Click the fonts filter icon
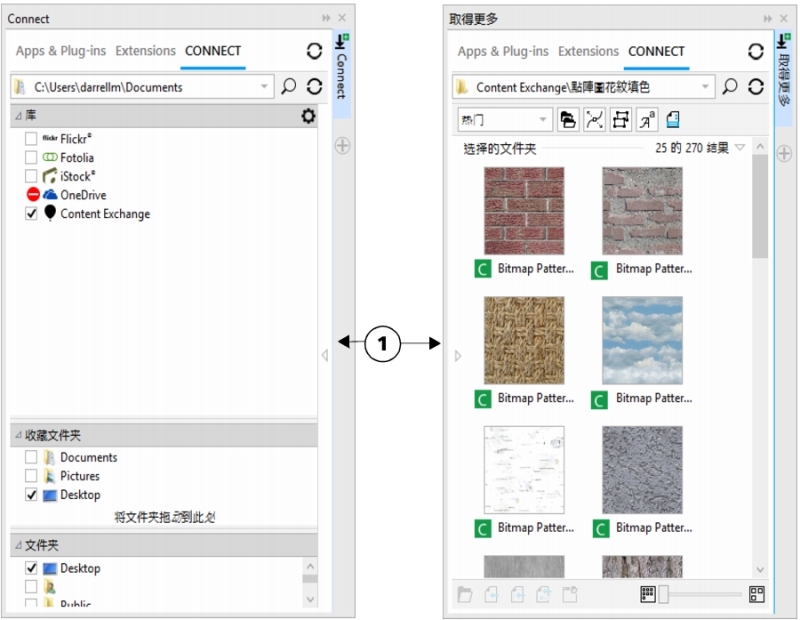This screenshot has width=800, height=620. coord(647,120)
